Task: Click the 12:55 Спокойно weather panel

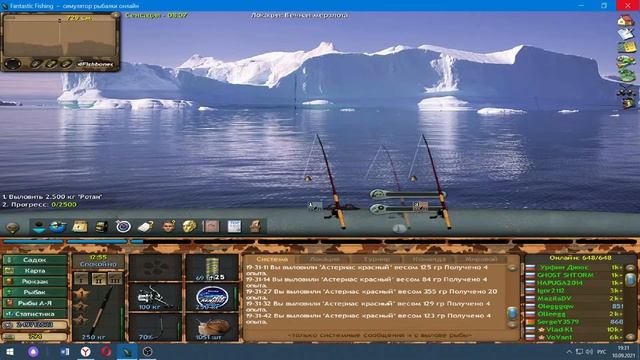Action: click(x=98, y=261)
